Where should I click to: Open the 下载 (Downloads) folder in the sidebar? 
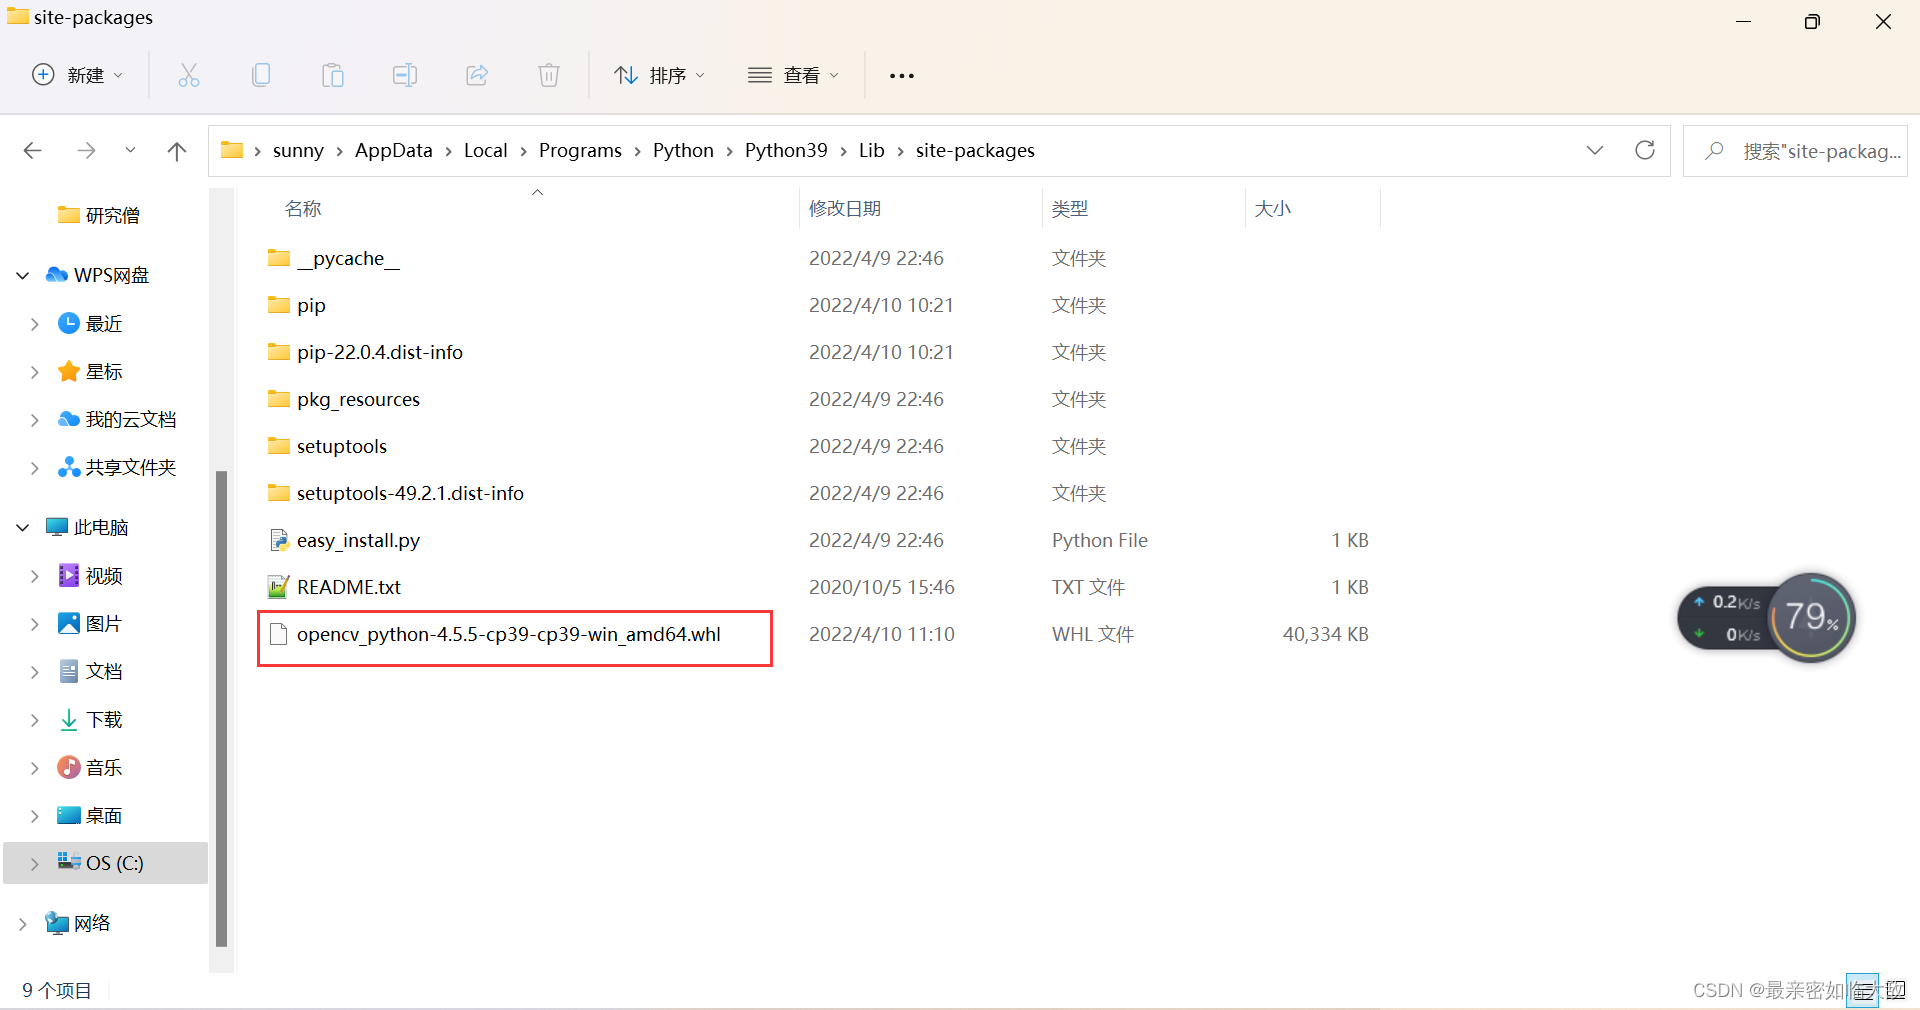point(103,719)
